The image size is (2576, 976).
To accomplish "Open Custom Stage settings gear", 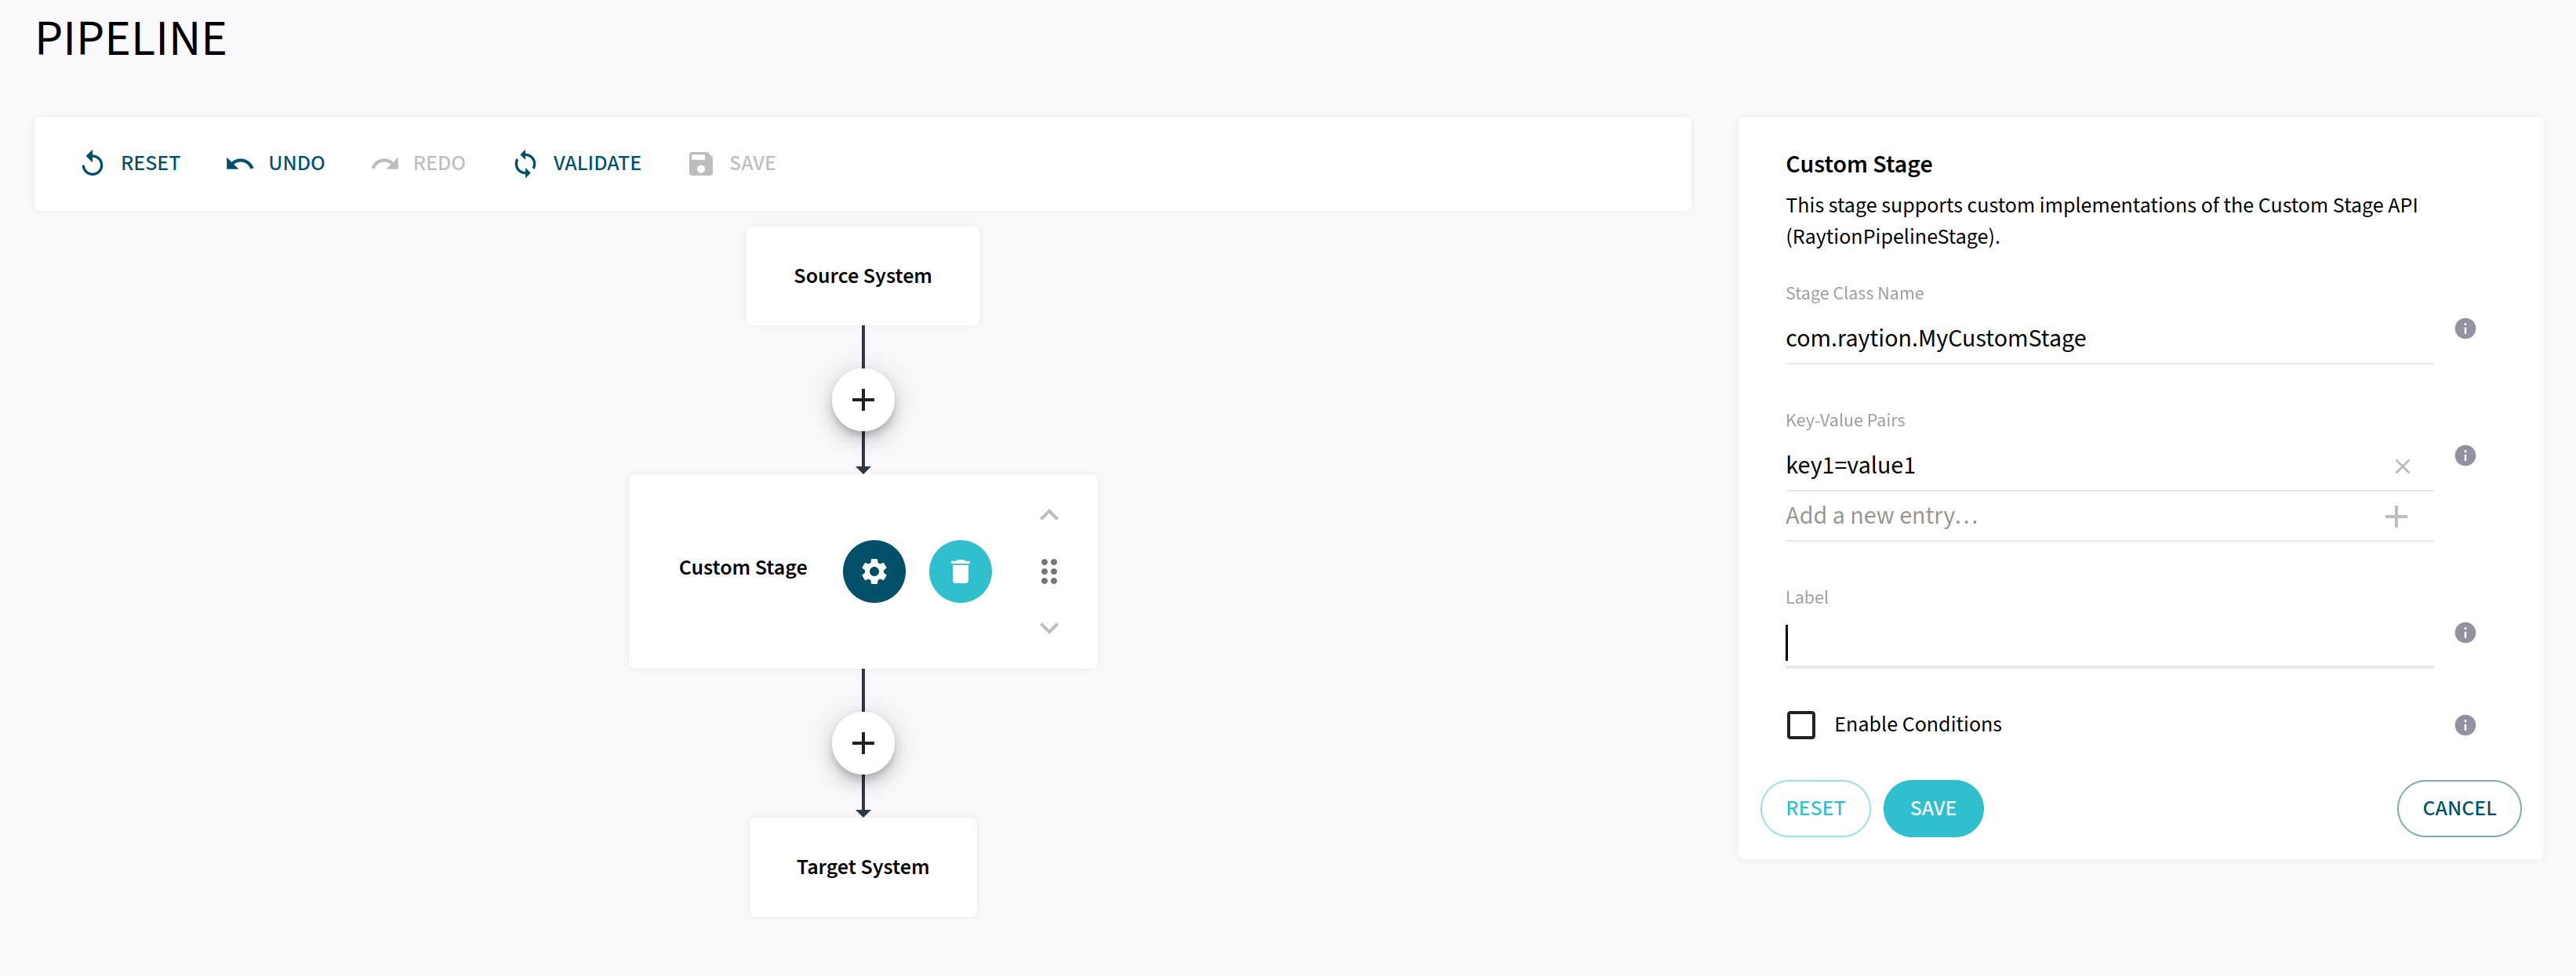I will 873,571.
